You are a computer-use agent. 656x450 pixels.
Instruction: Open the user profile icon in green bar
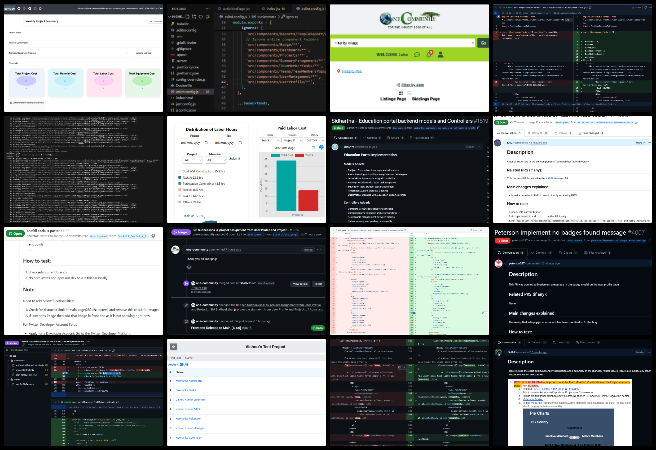point(441,54)
